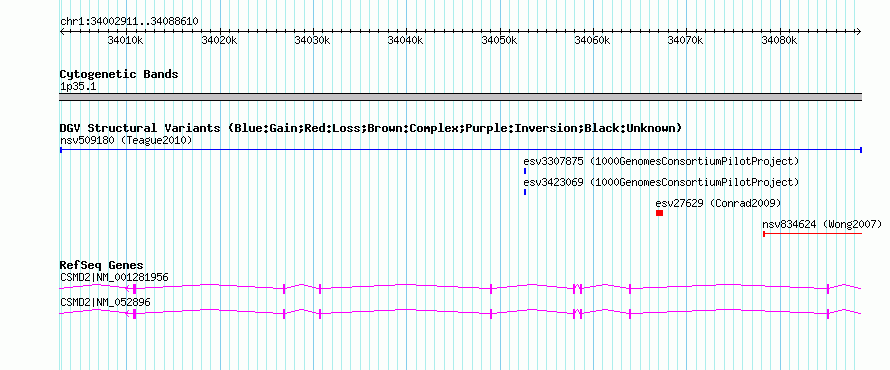Image resolution: width=890 pixels, height=370 pixels.
Task: Open variant nsv509180 (Teague2010) label
Action: point(126,140)
